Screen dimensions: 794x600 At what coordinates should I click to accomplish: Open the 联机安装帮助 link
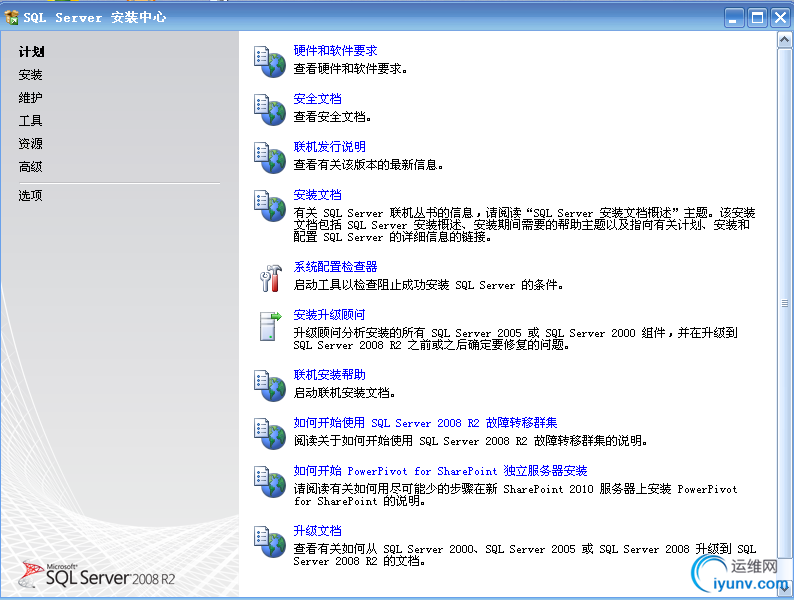[330, 375]
